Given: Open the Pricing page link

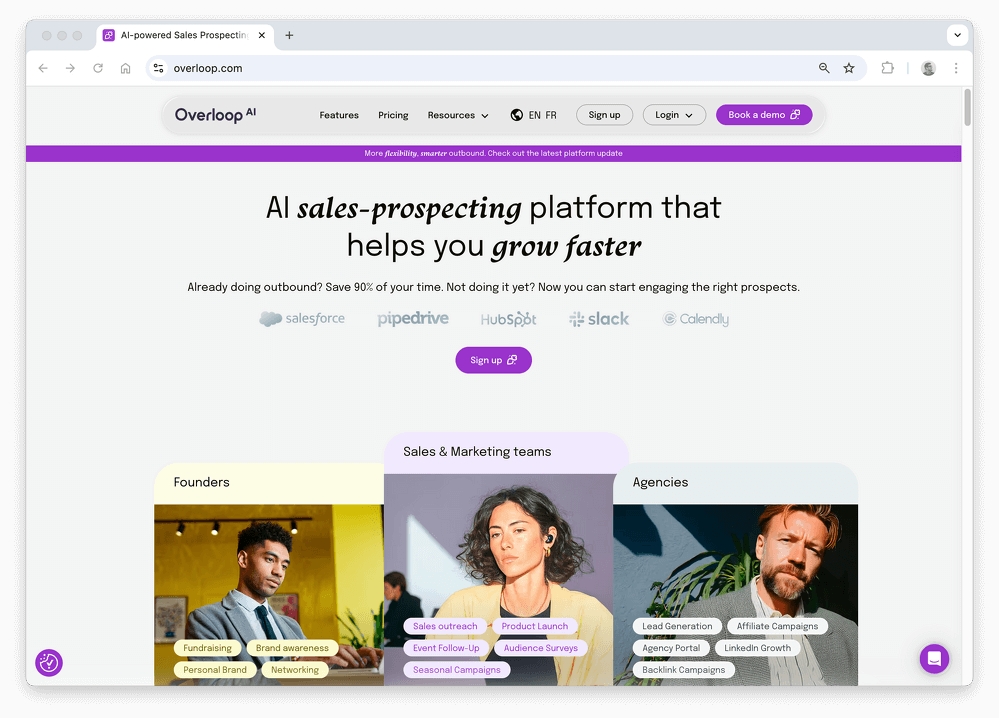Looking at the screenshot, I should pos(393,115).
